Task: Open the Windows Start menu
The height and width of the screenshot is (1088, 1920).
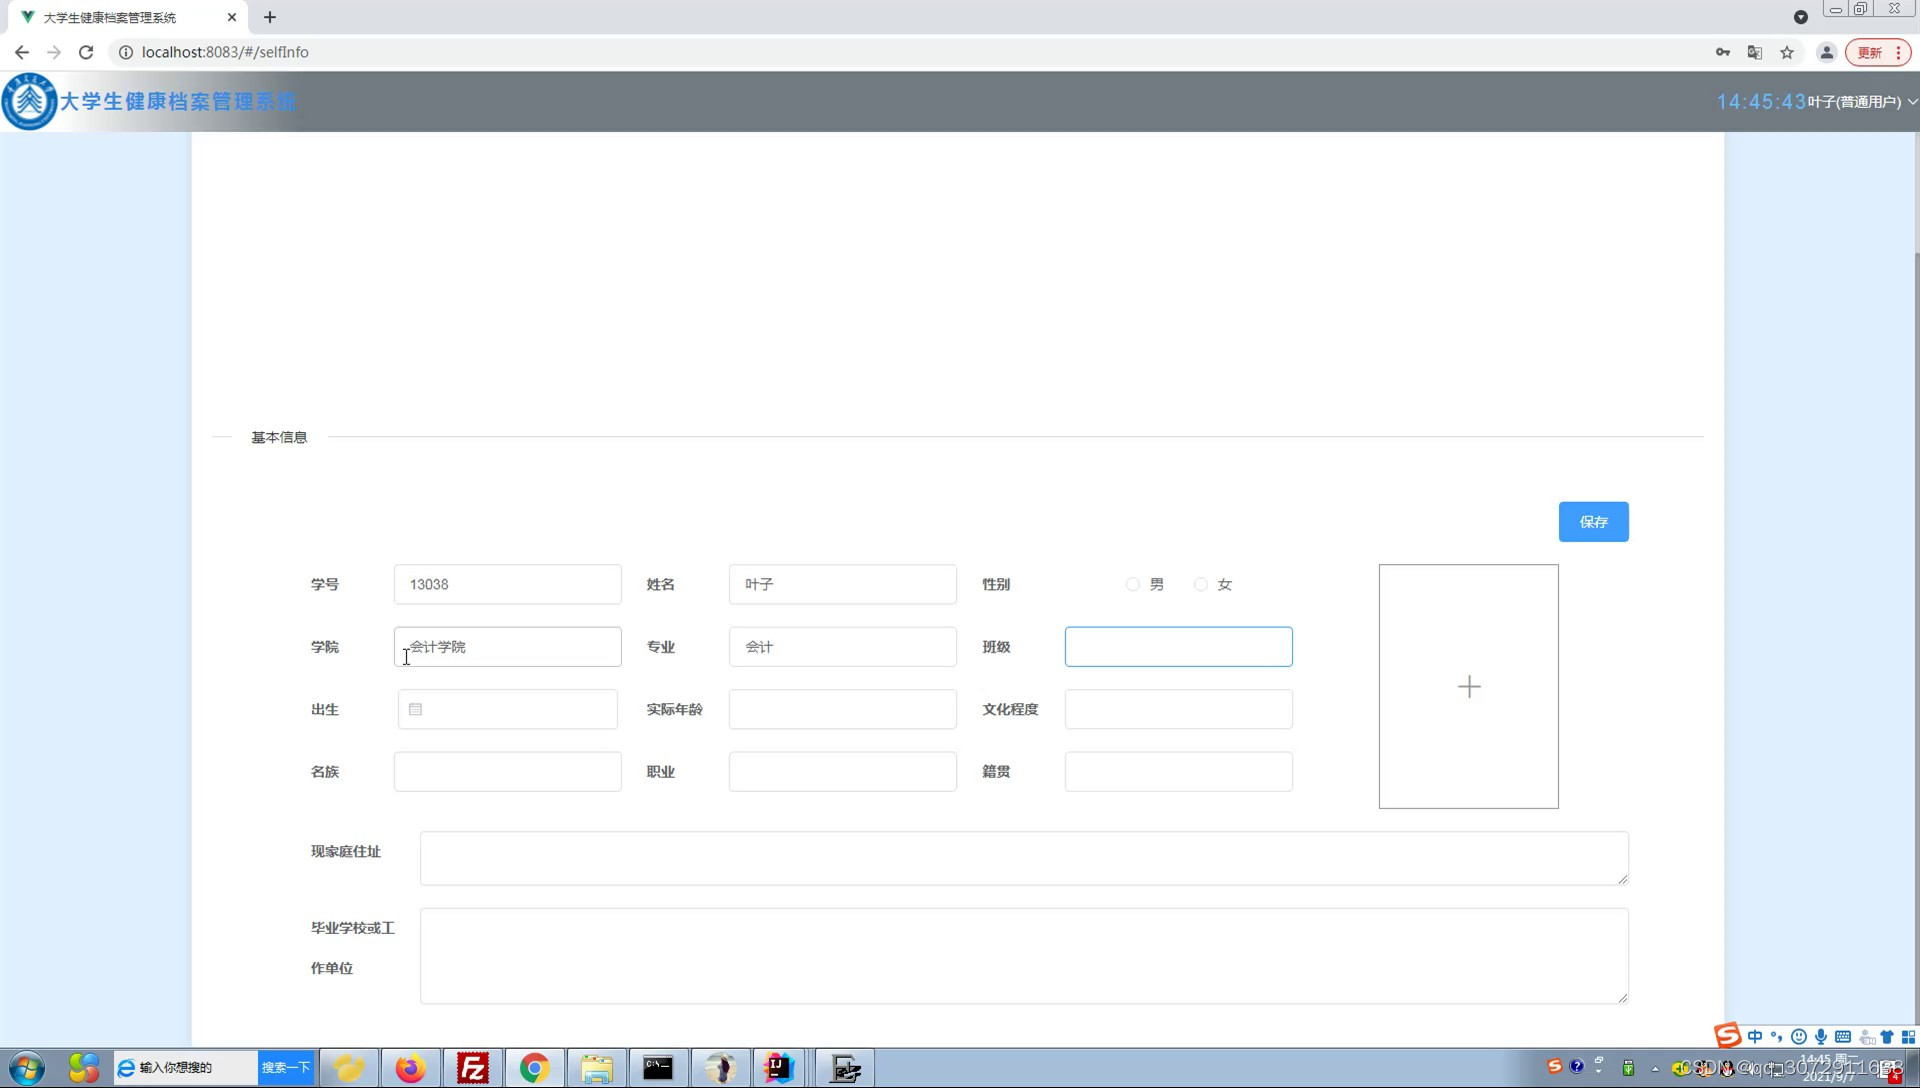Action: point(27,1068)
